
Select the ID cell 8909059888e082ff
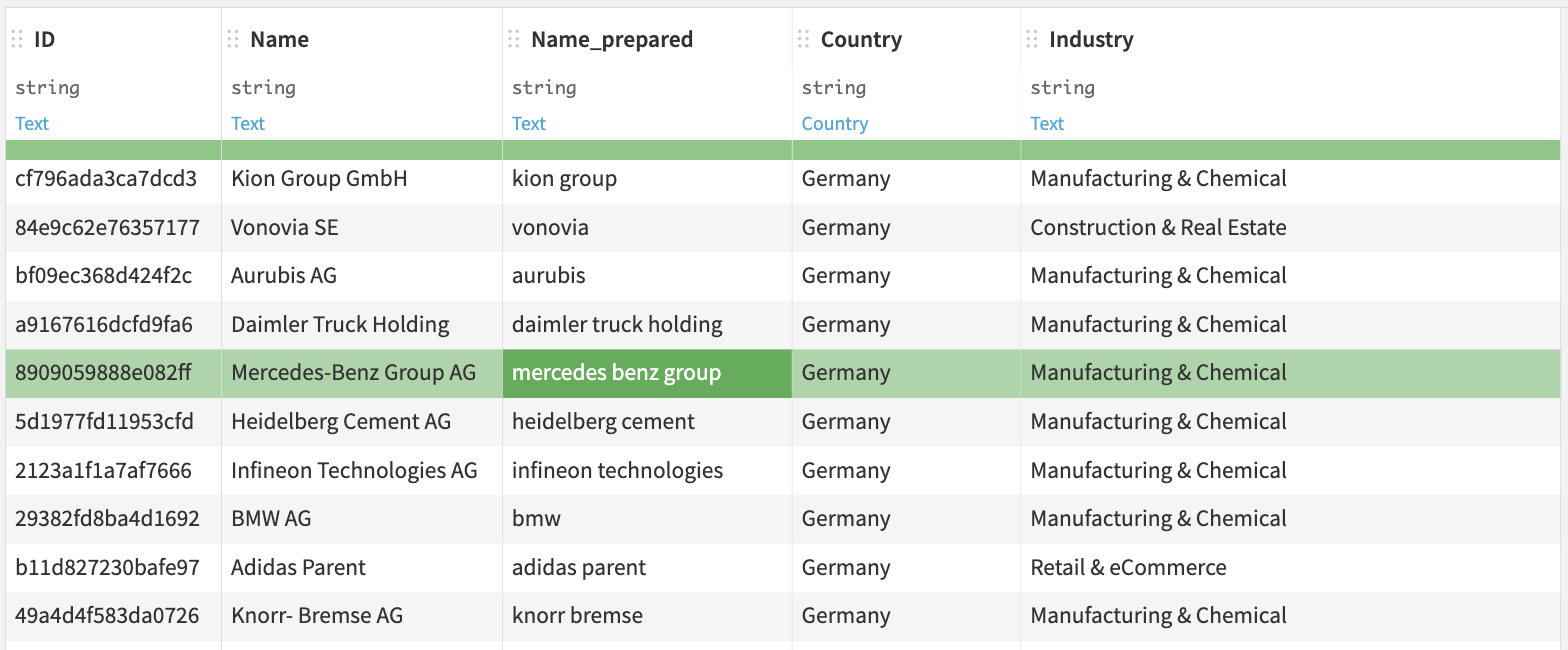coord(110,373)
